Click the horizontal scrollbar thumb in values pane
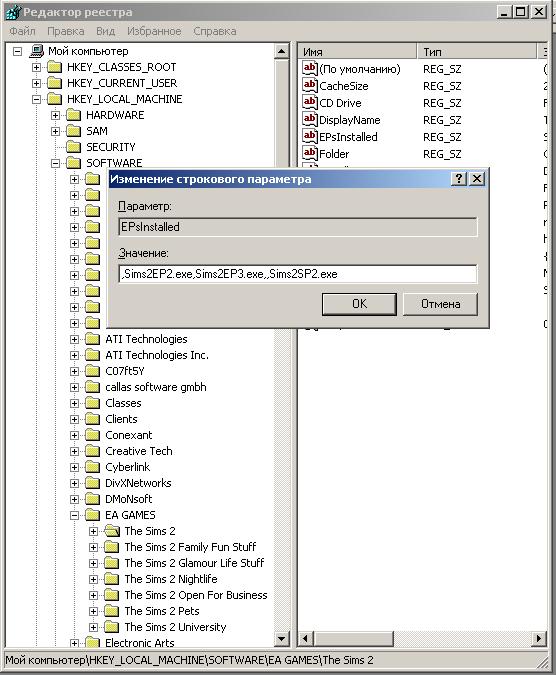 click(x=353, y=638)
